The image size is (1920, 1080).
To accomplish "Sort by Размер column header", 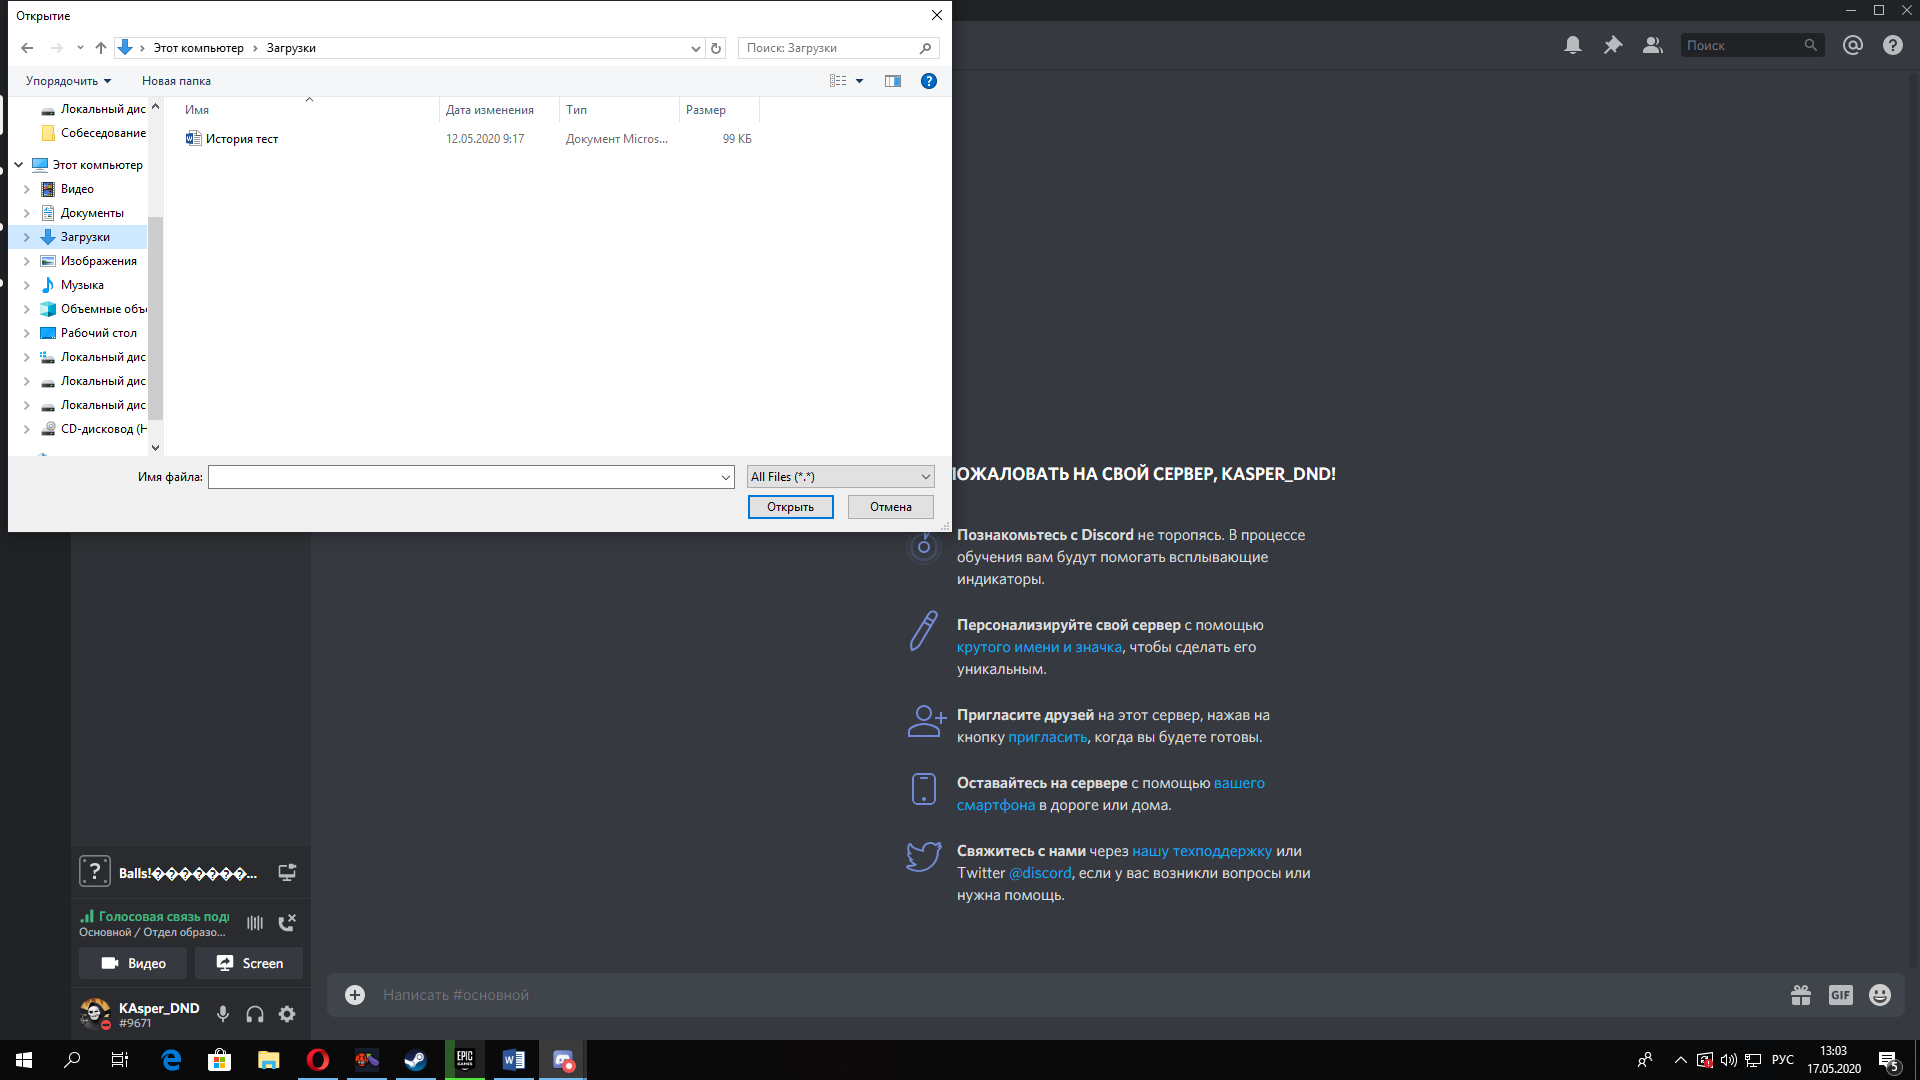I will point(719,110).
